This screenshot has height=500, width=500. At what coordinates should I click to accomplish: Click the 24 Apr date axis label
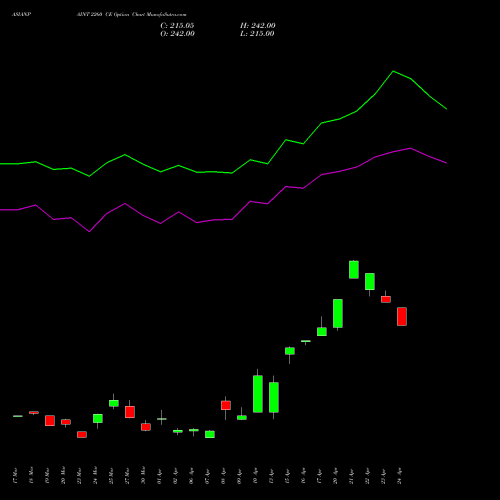399,476
